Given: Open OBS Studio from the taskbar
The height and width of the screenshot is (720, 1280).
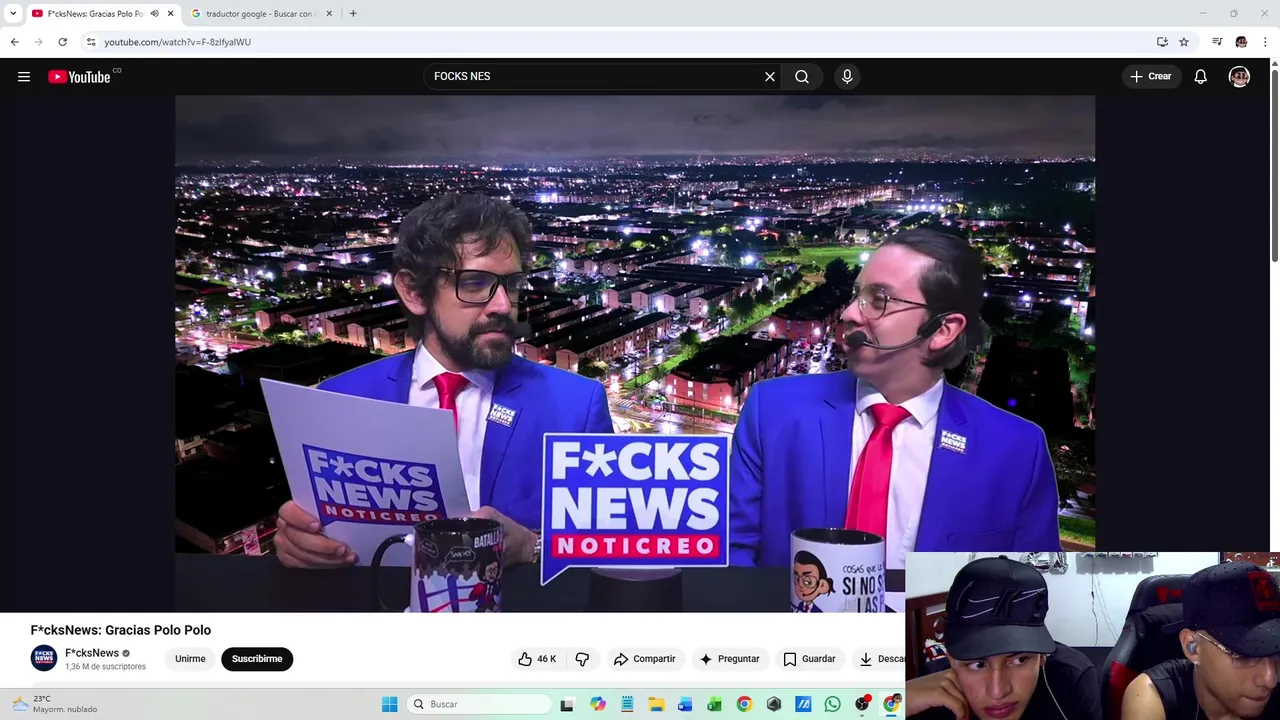Looking at the screenshot, I should pyautogui.click(x=862, y=704).
